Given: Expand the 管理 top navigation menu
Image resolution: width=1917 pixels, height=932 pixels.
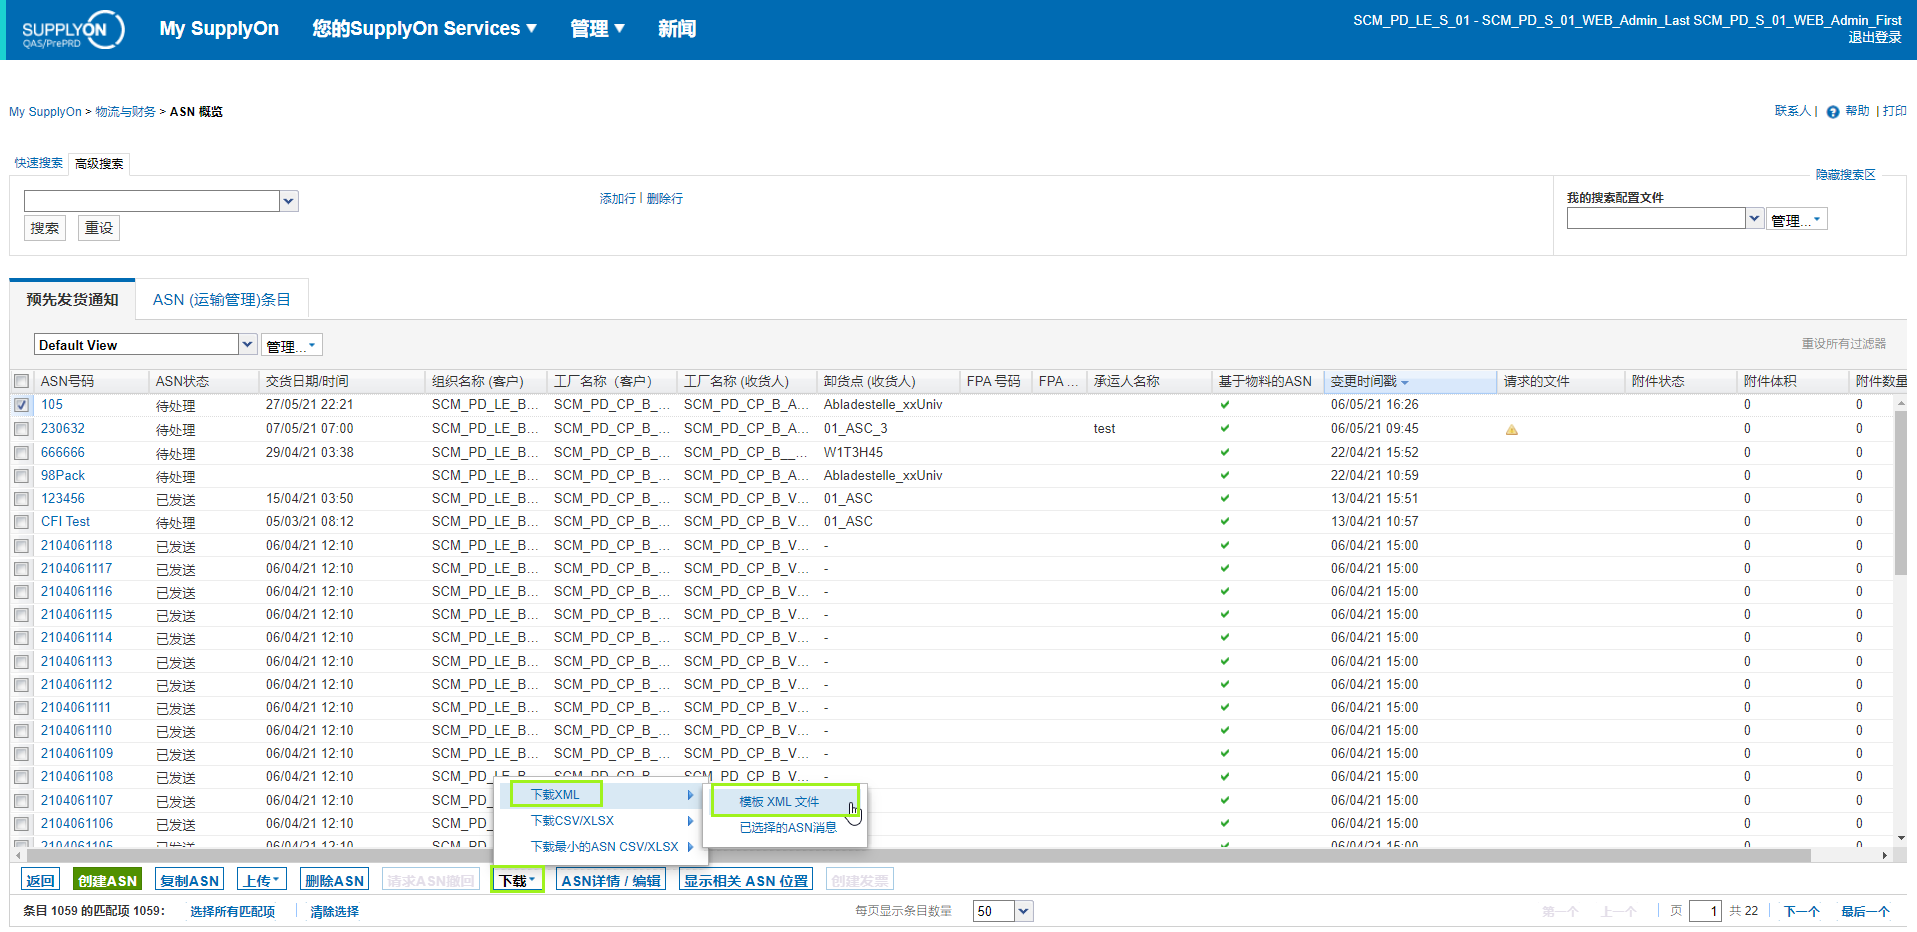Looking at the screenshot, I should 597,29.
